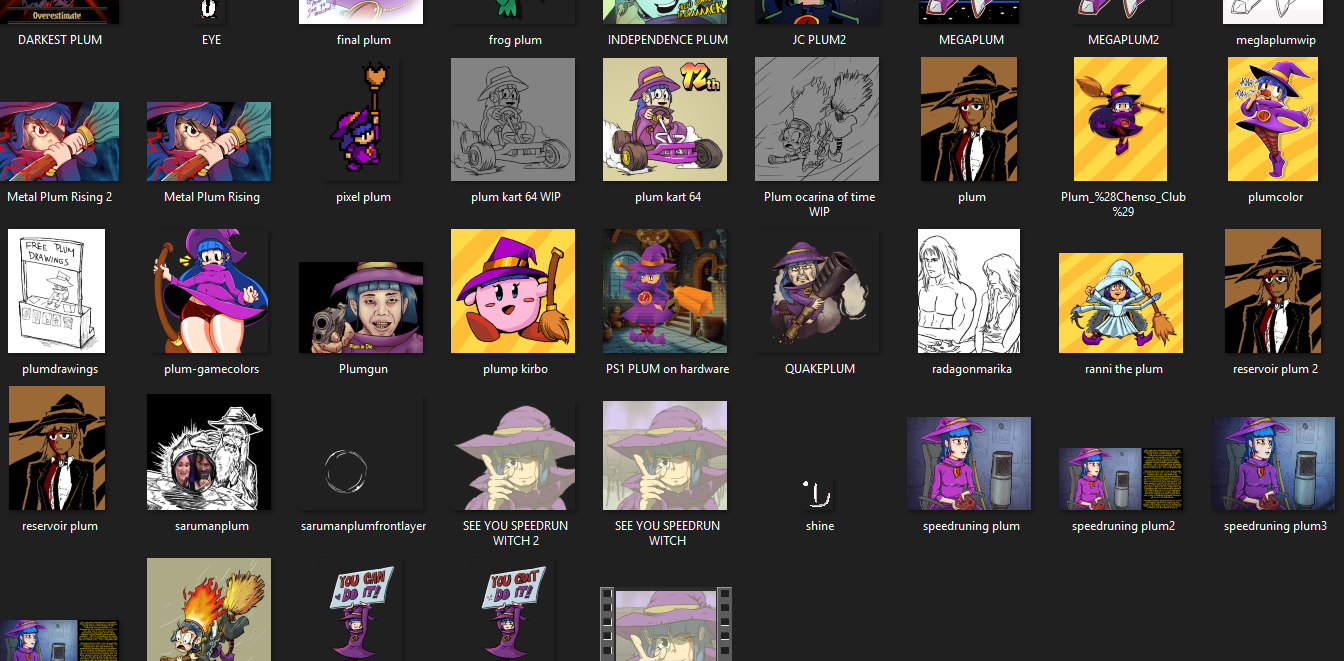1344x661 pixels.
Task: Select the QUAKEPLUM thumbnail
Action: click(817, 291)
